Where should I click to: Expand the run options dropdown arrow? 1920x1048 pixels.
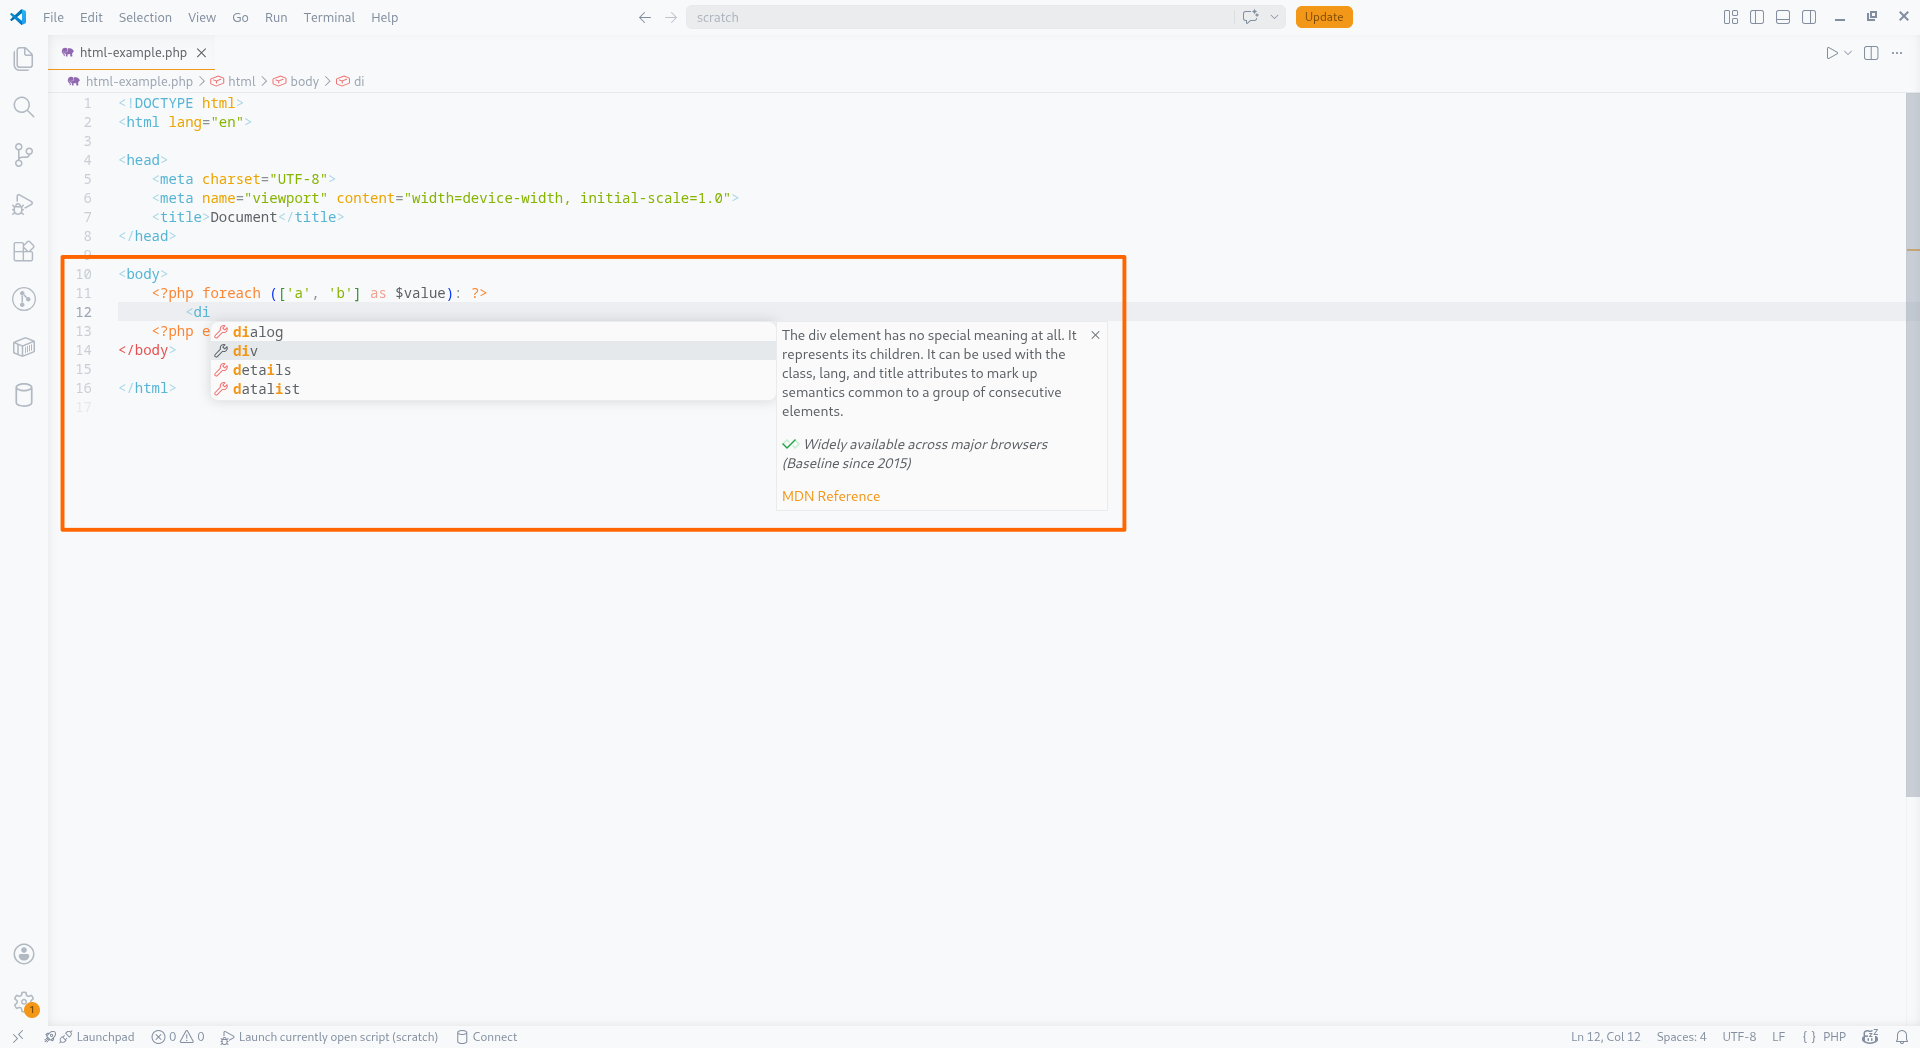click(1848, 53)
